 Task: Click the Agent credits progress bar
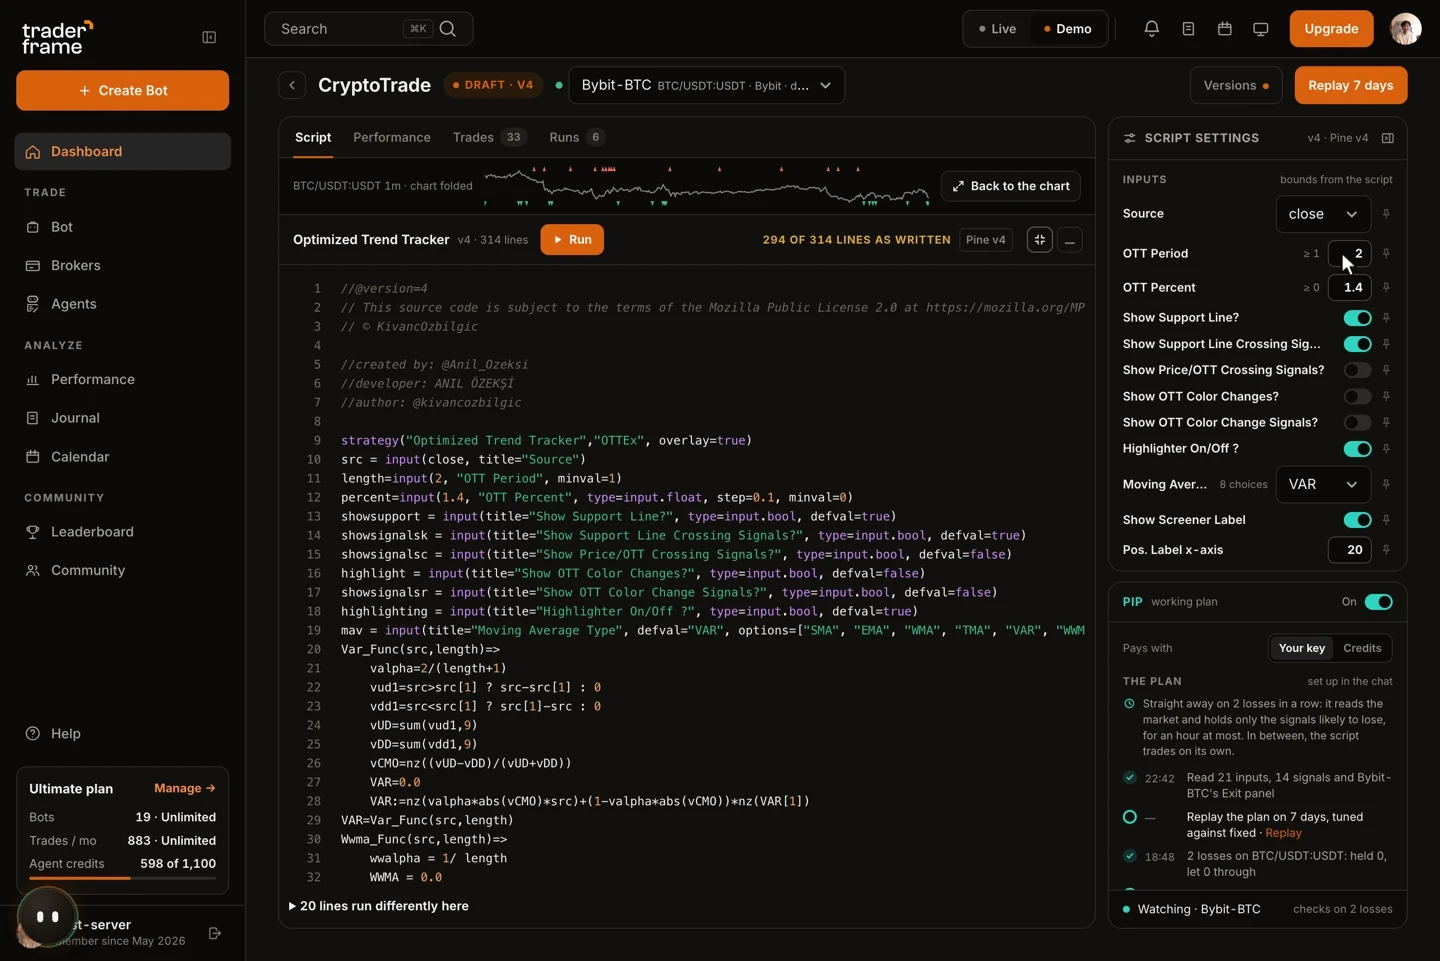[x=122, y=878]
